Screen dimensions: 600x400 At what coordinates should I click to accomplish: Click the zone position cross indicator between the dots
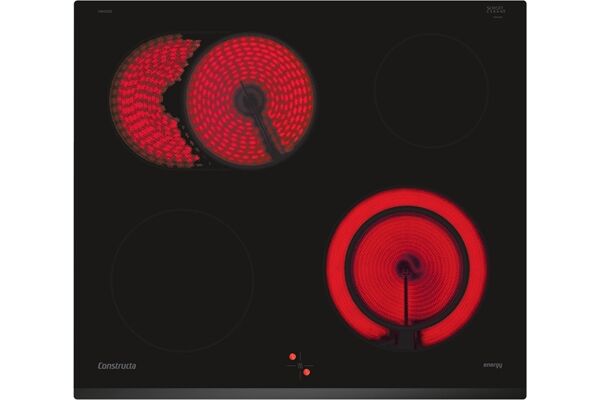point(300,365)
